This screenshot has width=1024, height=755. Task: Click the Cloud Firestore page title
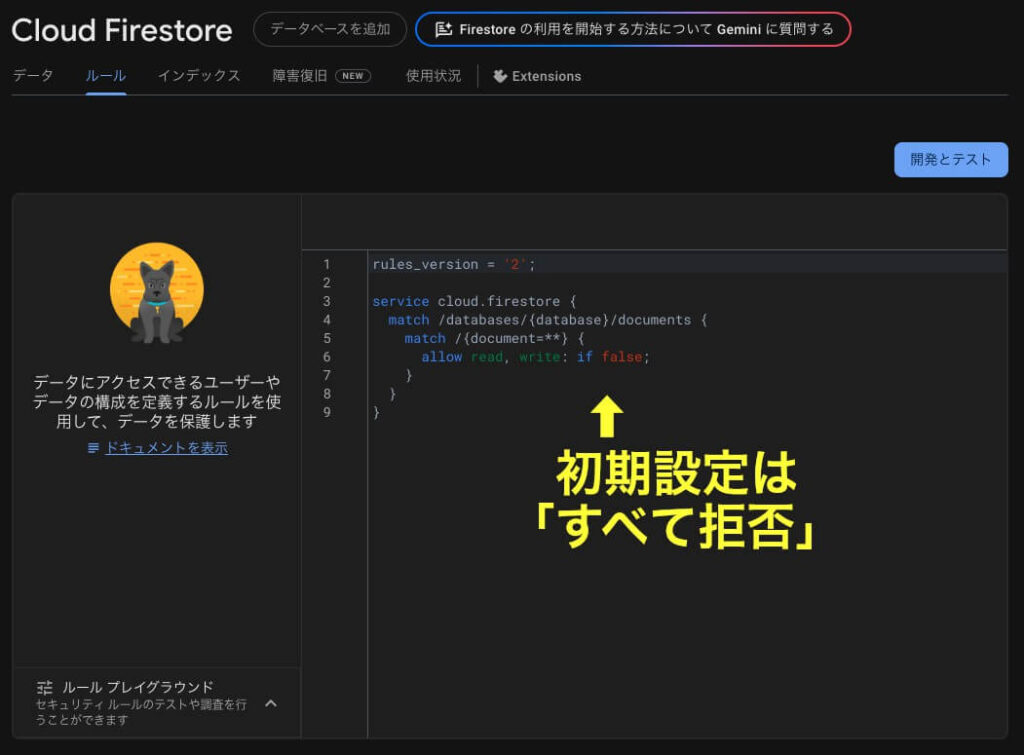pyautogui.click(x=122, y=30)
